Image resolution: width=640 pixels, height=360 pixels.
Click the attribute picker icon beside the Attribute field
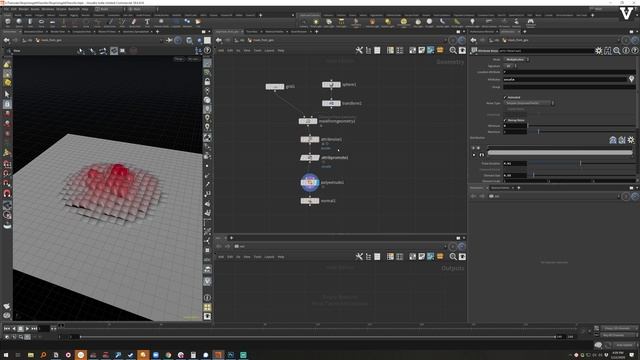coord(631,79)
